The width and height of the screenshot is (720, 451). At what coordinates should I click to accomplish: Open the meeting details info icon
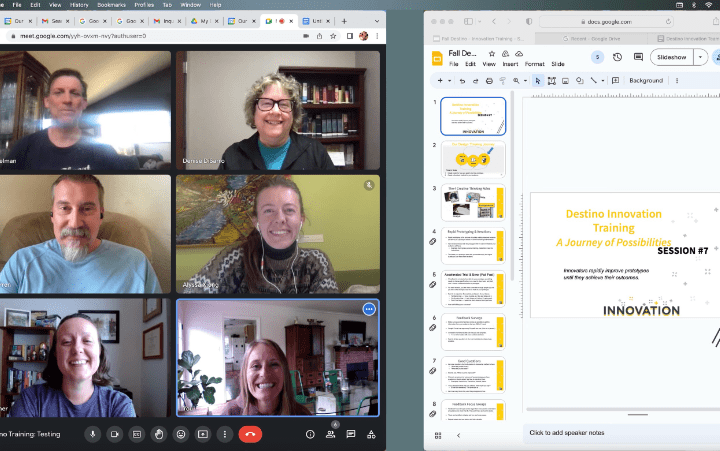(310, 434)
